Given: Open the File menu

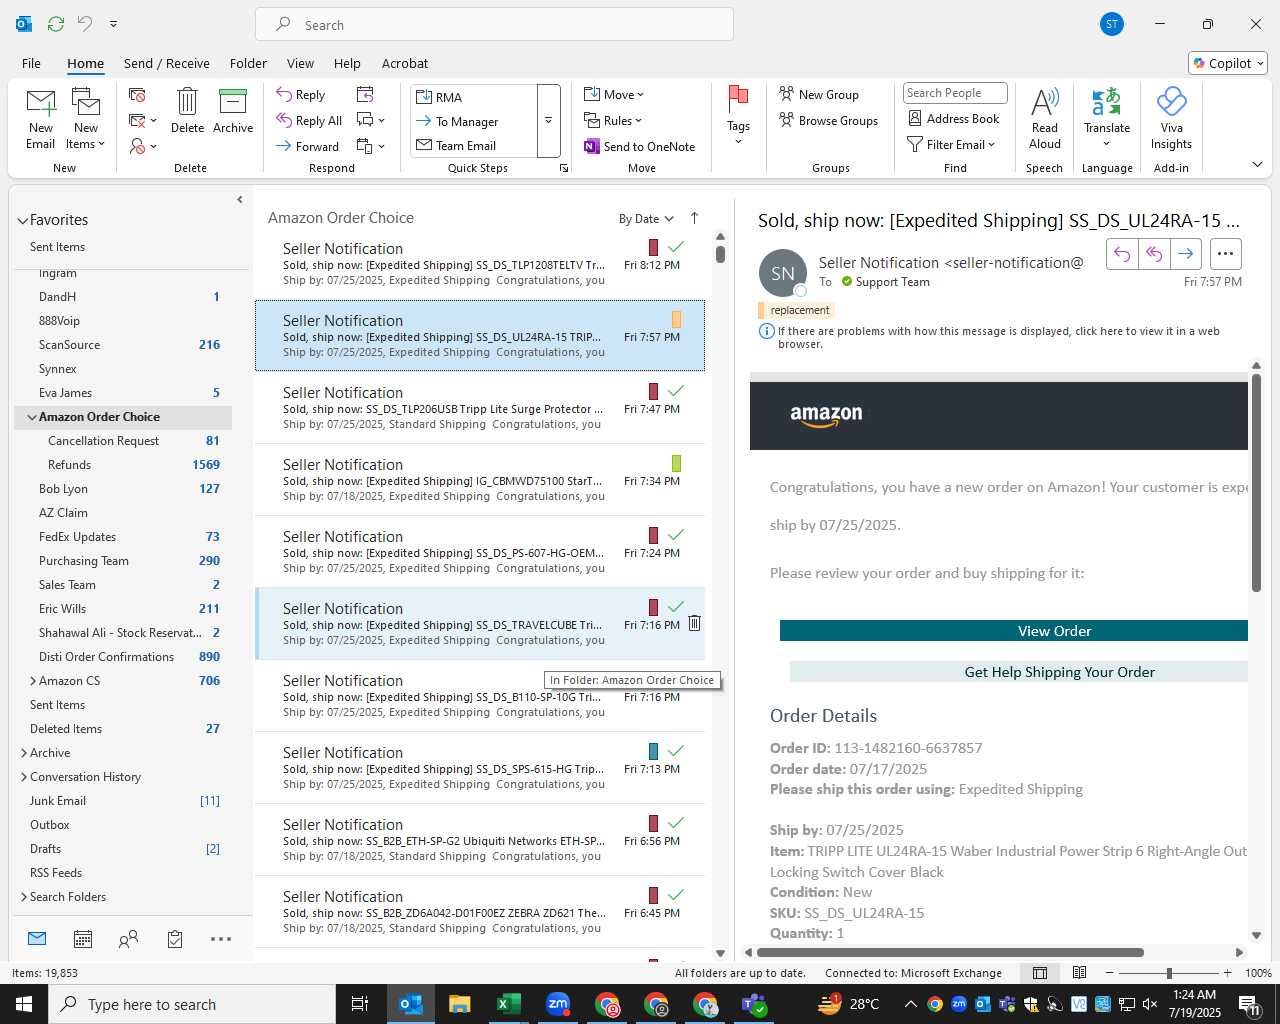Looking at the screenshot, I should point(31,63).
